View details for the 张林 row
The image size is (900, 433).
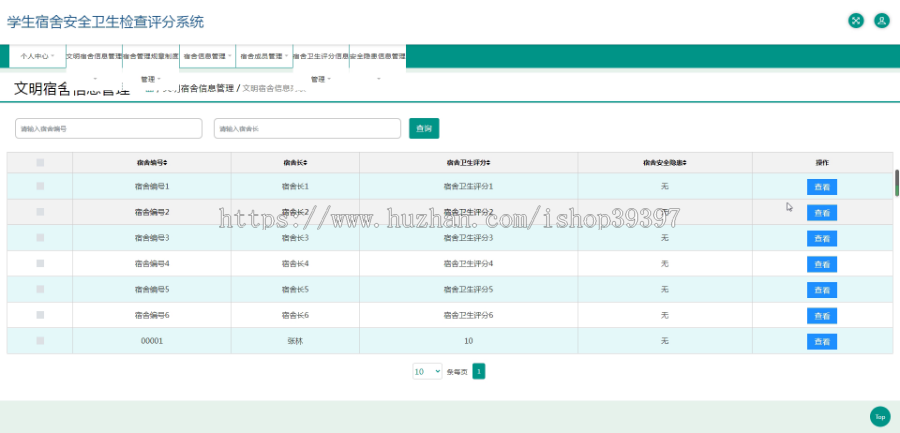[x=822, y=342]
